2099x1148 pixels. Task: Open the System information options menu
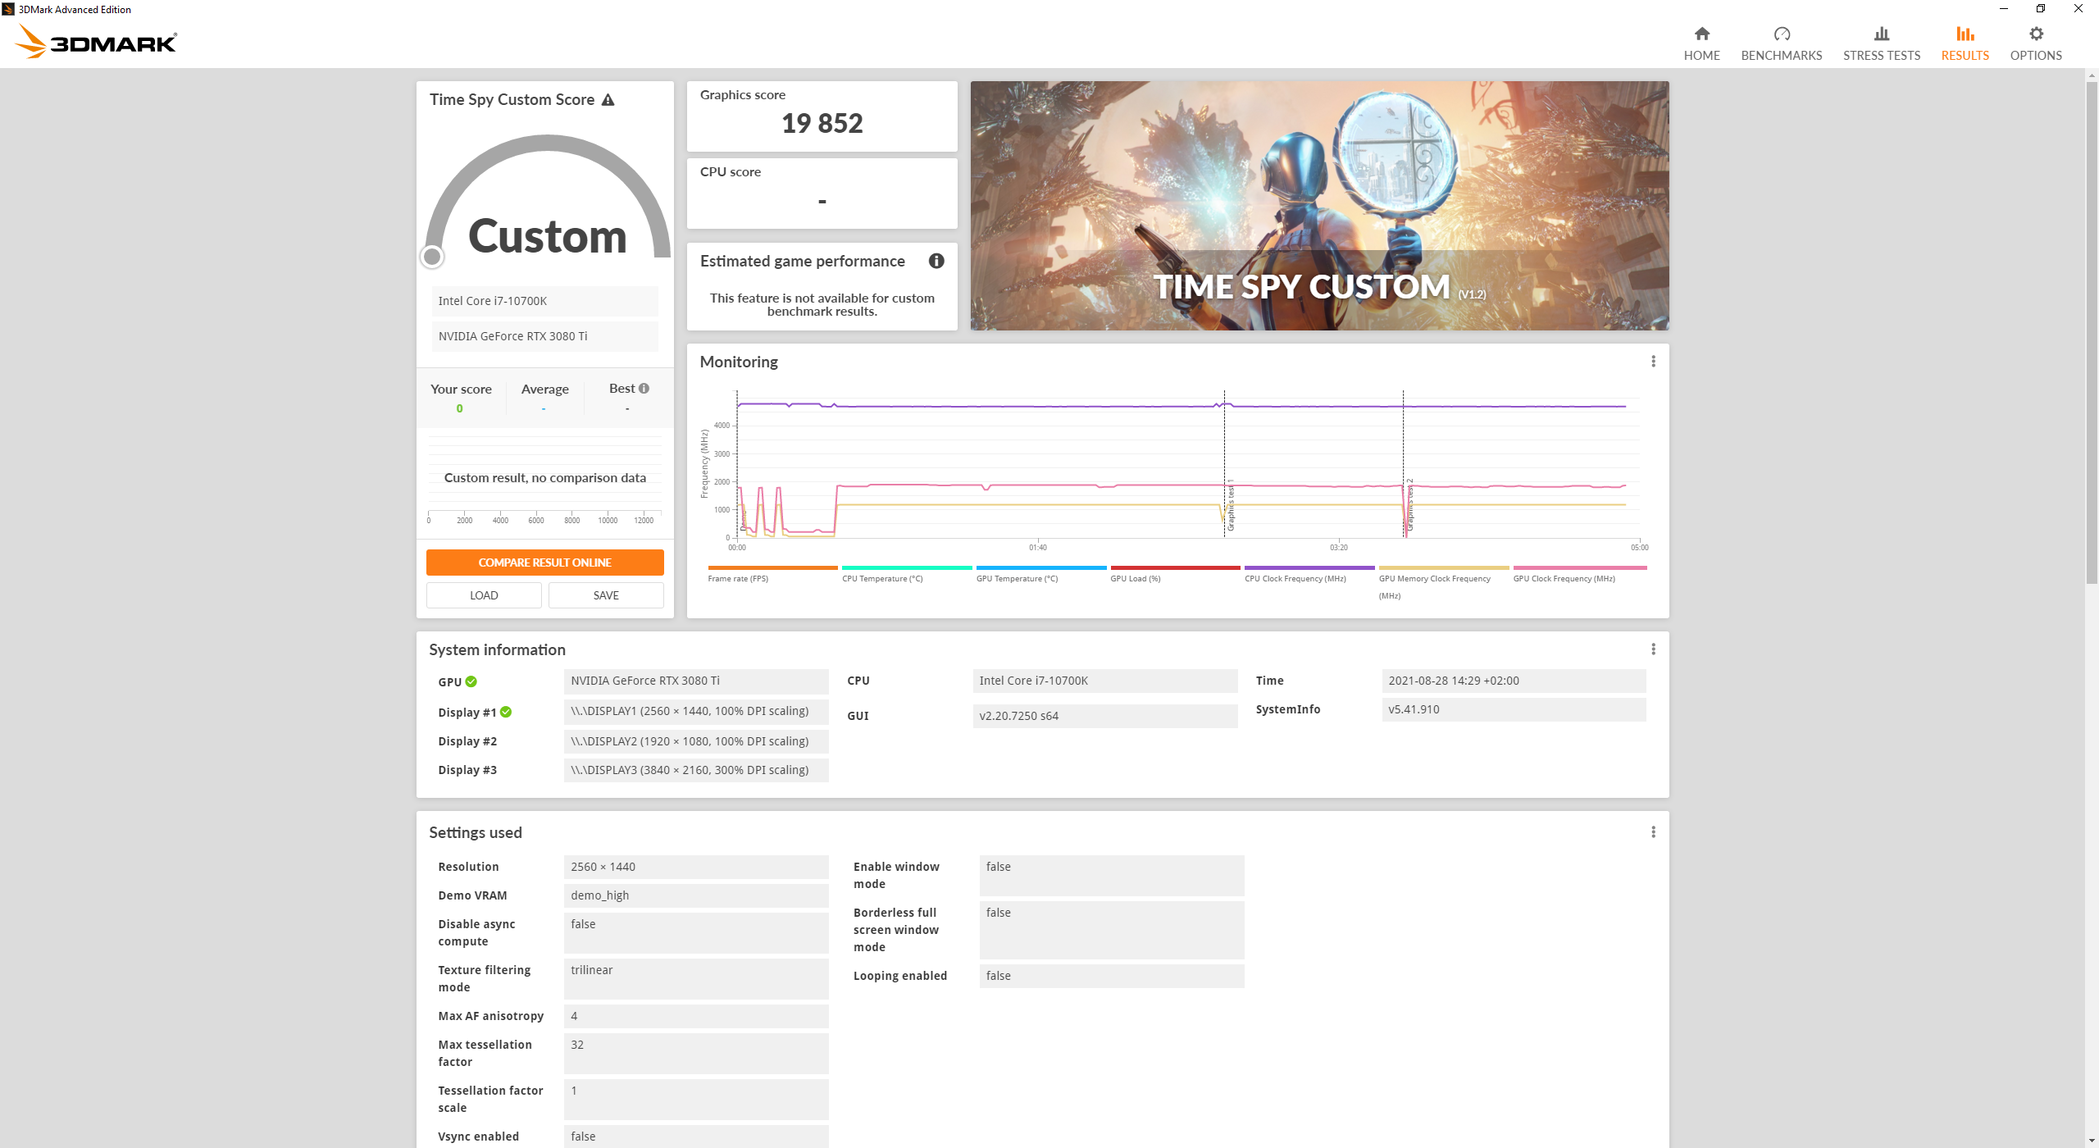click(x=1653, y=649)
